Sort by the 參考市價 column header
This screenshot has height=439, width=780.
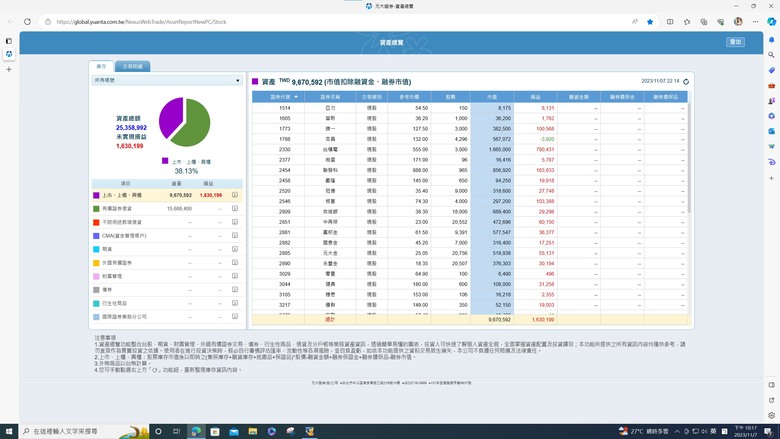pos(409,96)
